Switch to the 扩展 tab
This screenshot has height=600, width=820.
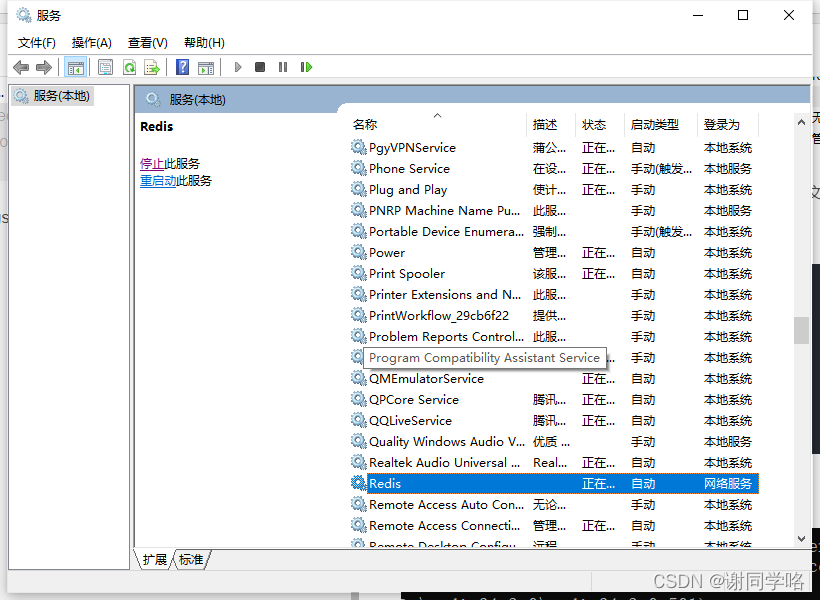(154, 560)
